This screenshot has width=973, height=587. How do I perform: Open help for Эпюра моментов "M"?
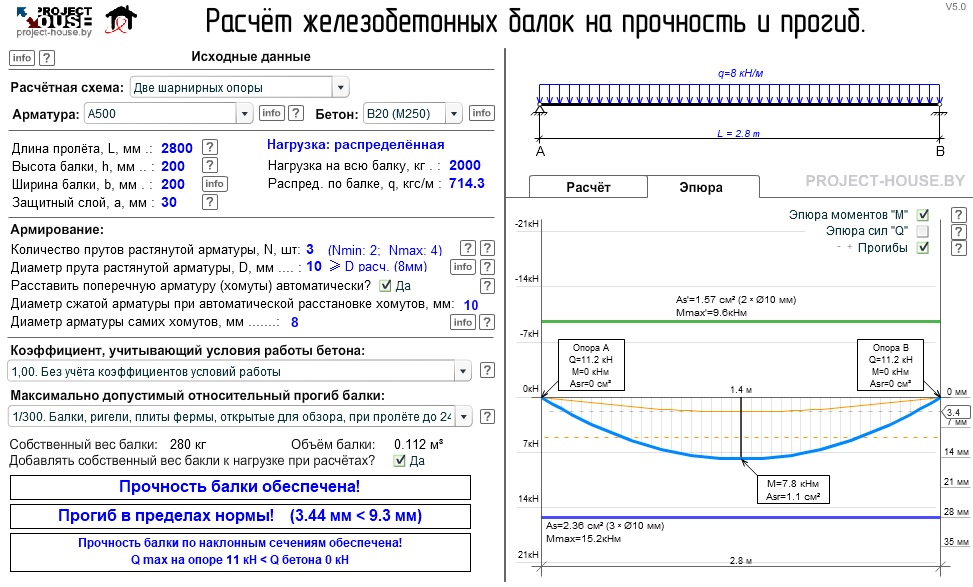(x=959, y=215)
